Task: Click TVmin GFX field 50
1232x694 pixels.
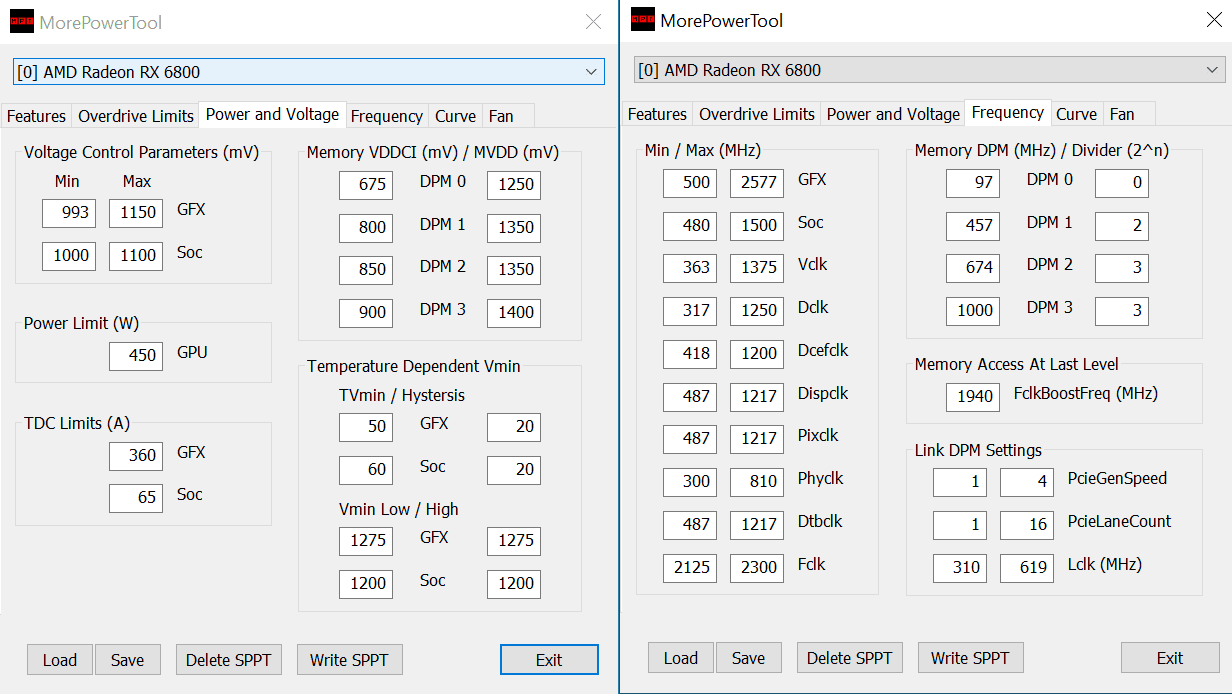Action: [366, 427]
